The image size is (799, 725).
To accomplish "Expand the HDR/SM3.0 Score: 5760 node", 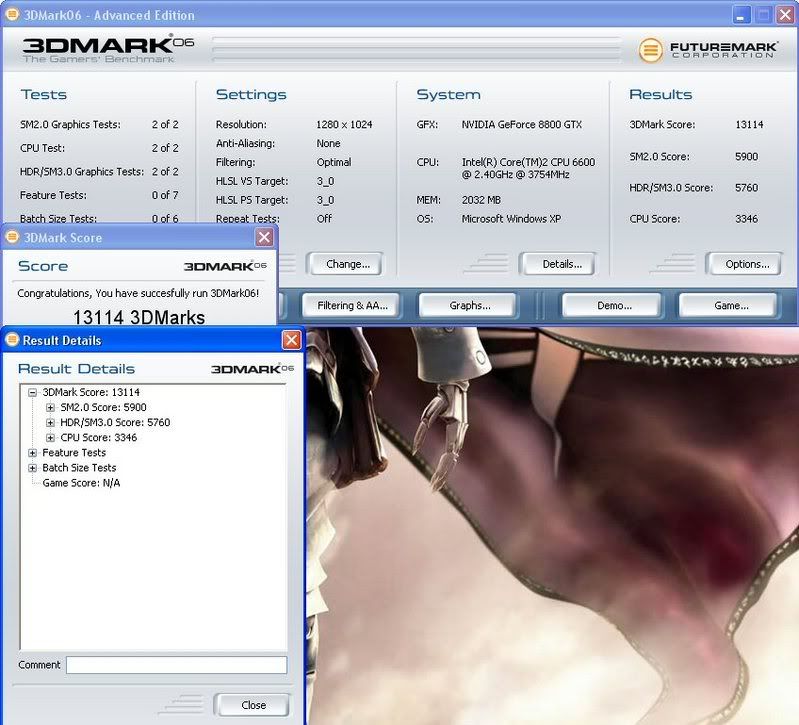I will click(50, 423).
